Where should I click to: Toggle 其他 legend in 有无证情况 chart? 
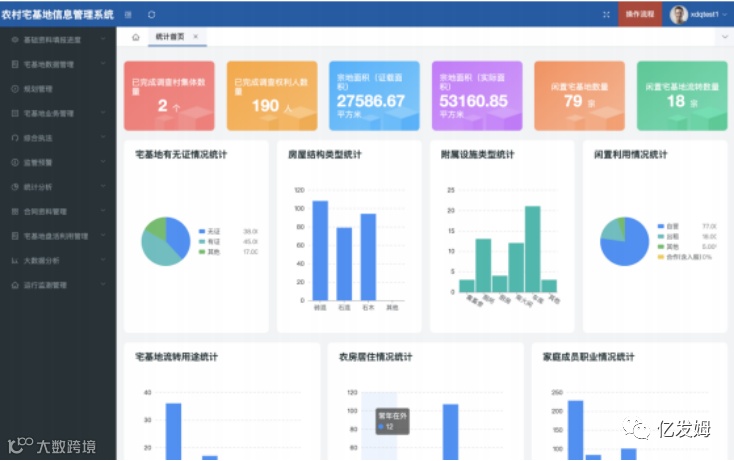pos(209,252)
